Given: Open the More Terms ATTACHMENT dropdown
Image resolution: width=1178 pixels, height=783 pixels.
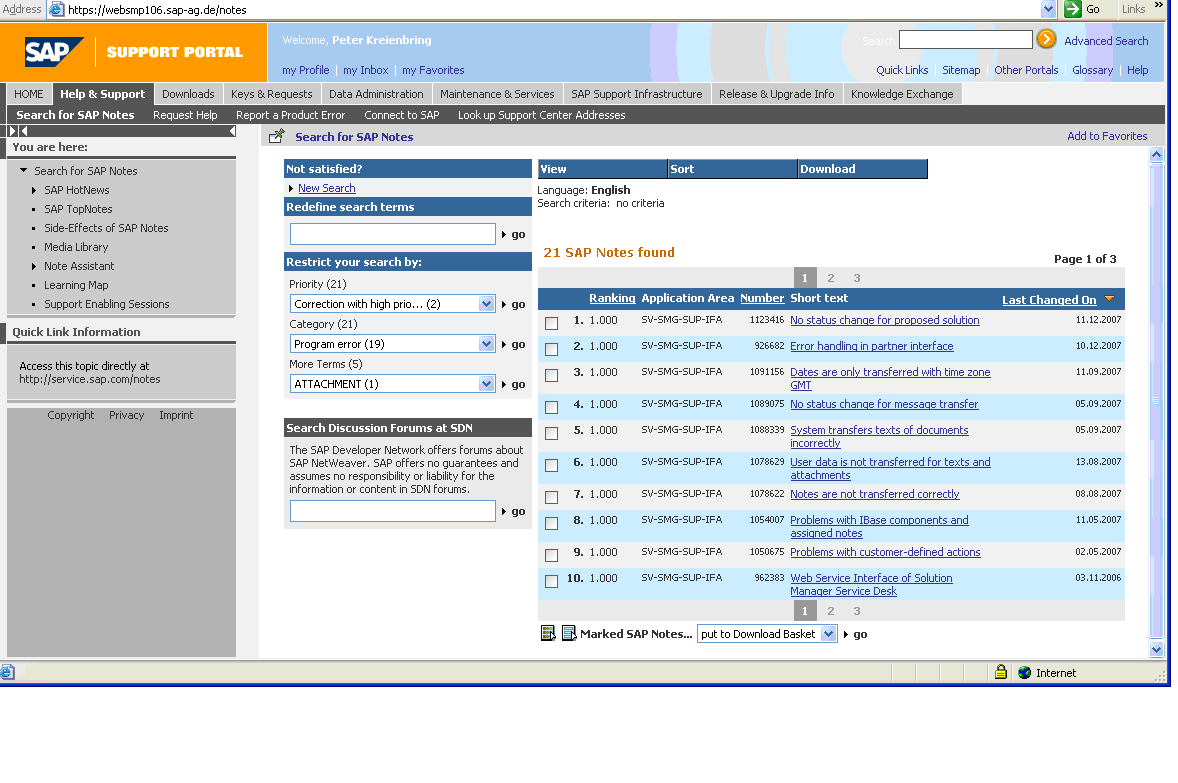Looking at the screenshot, I should [x=487, y=383].
